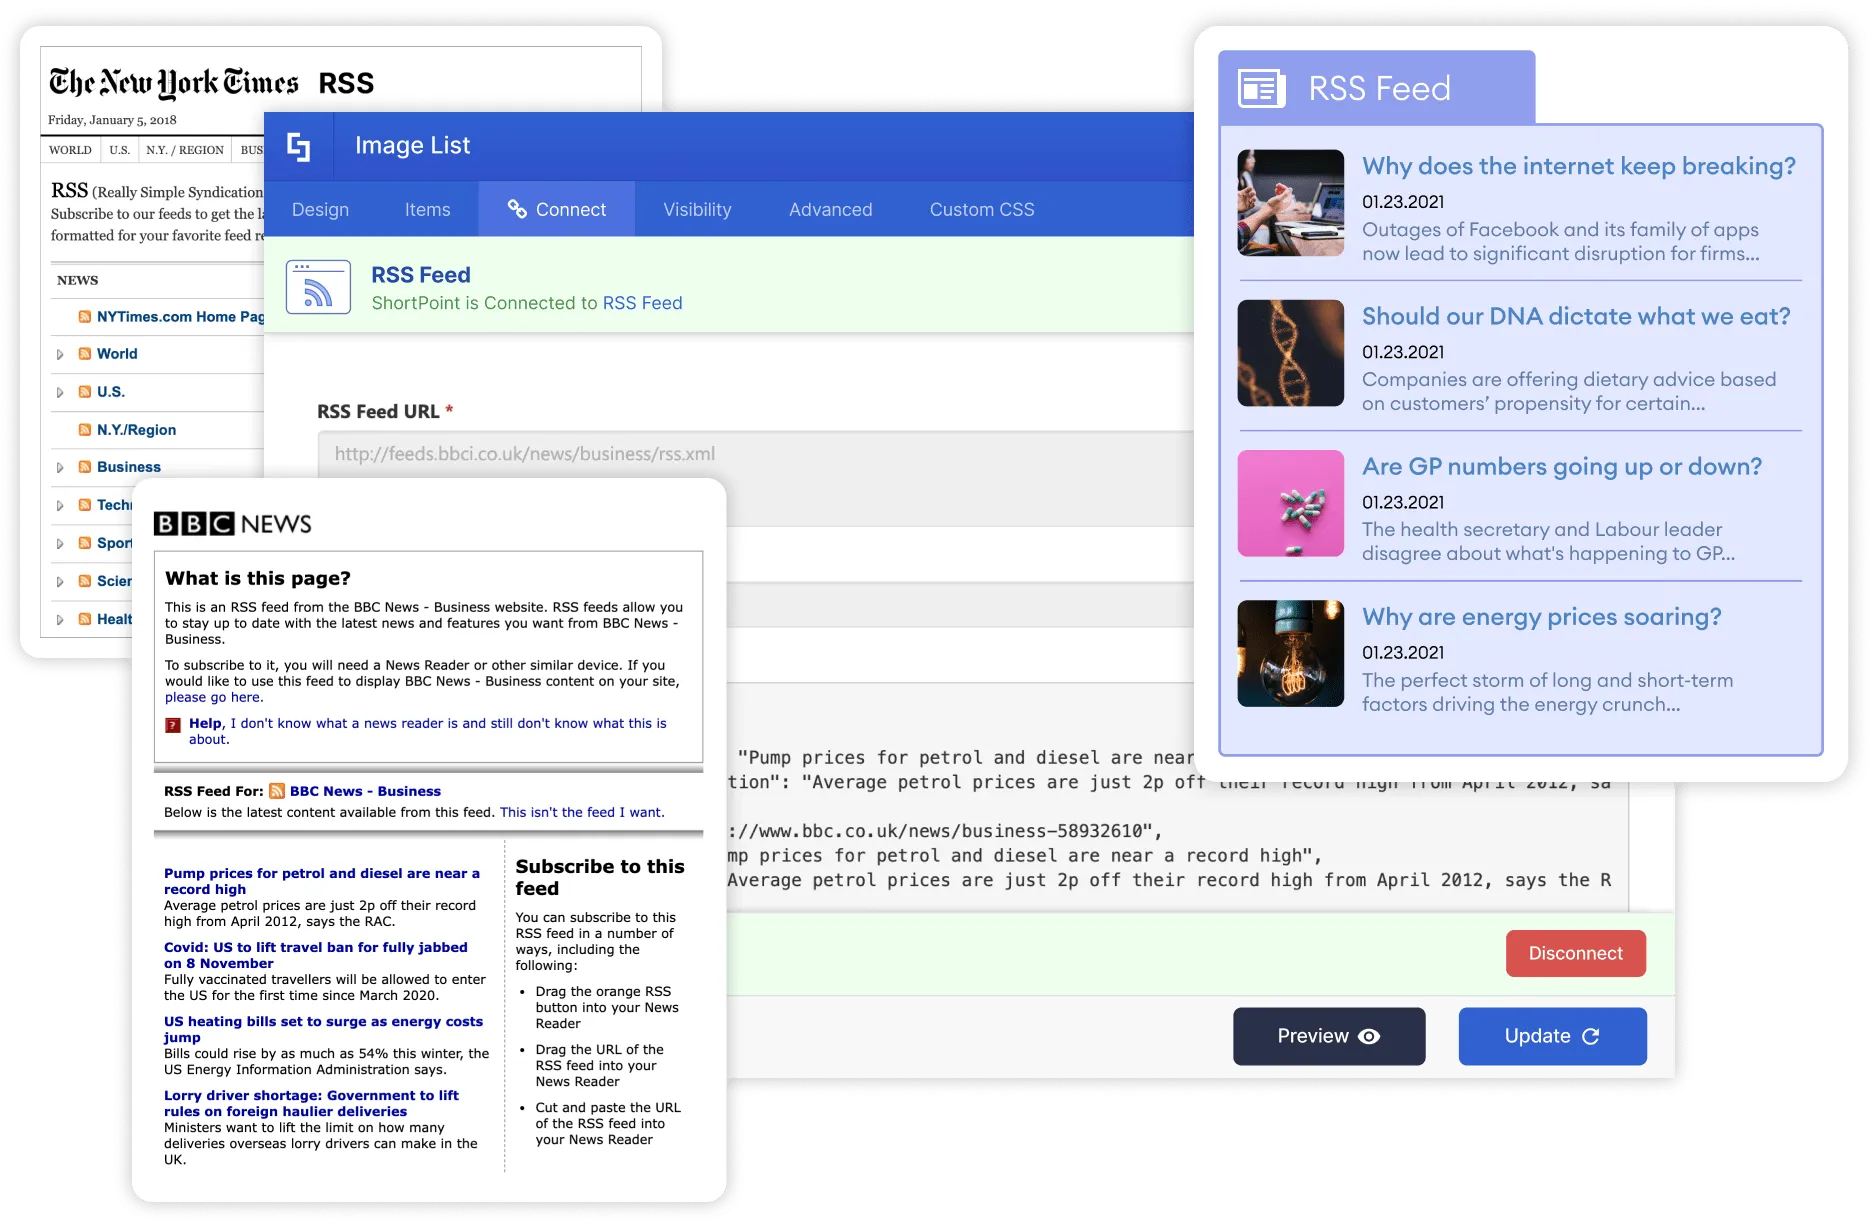Click the Preview button

coord(1328,1036)
